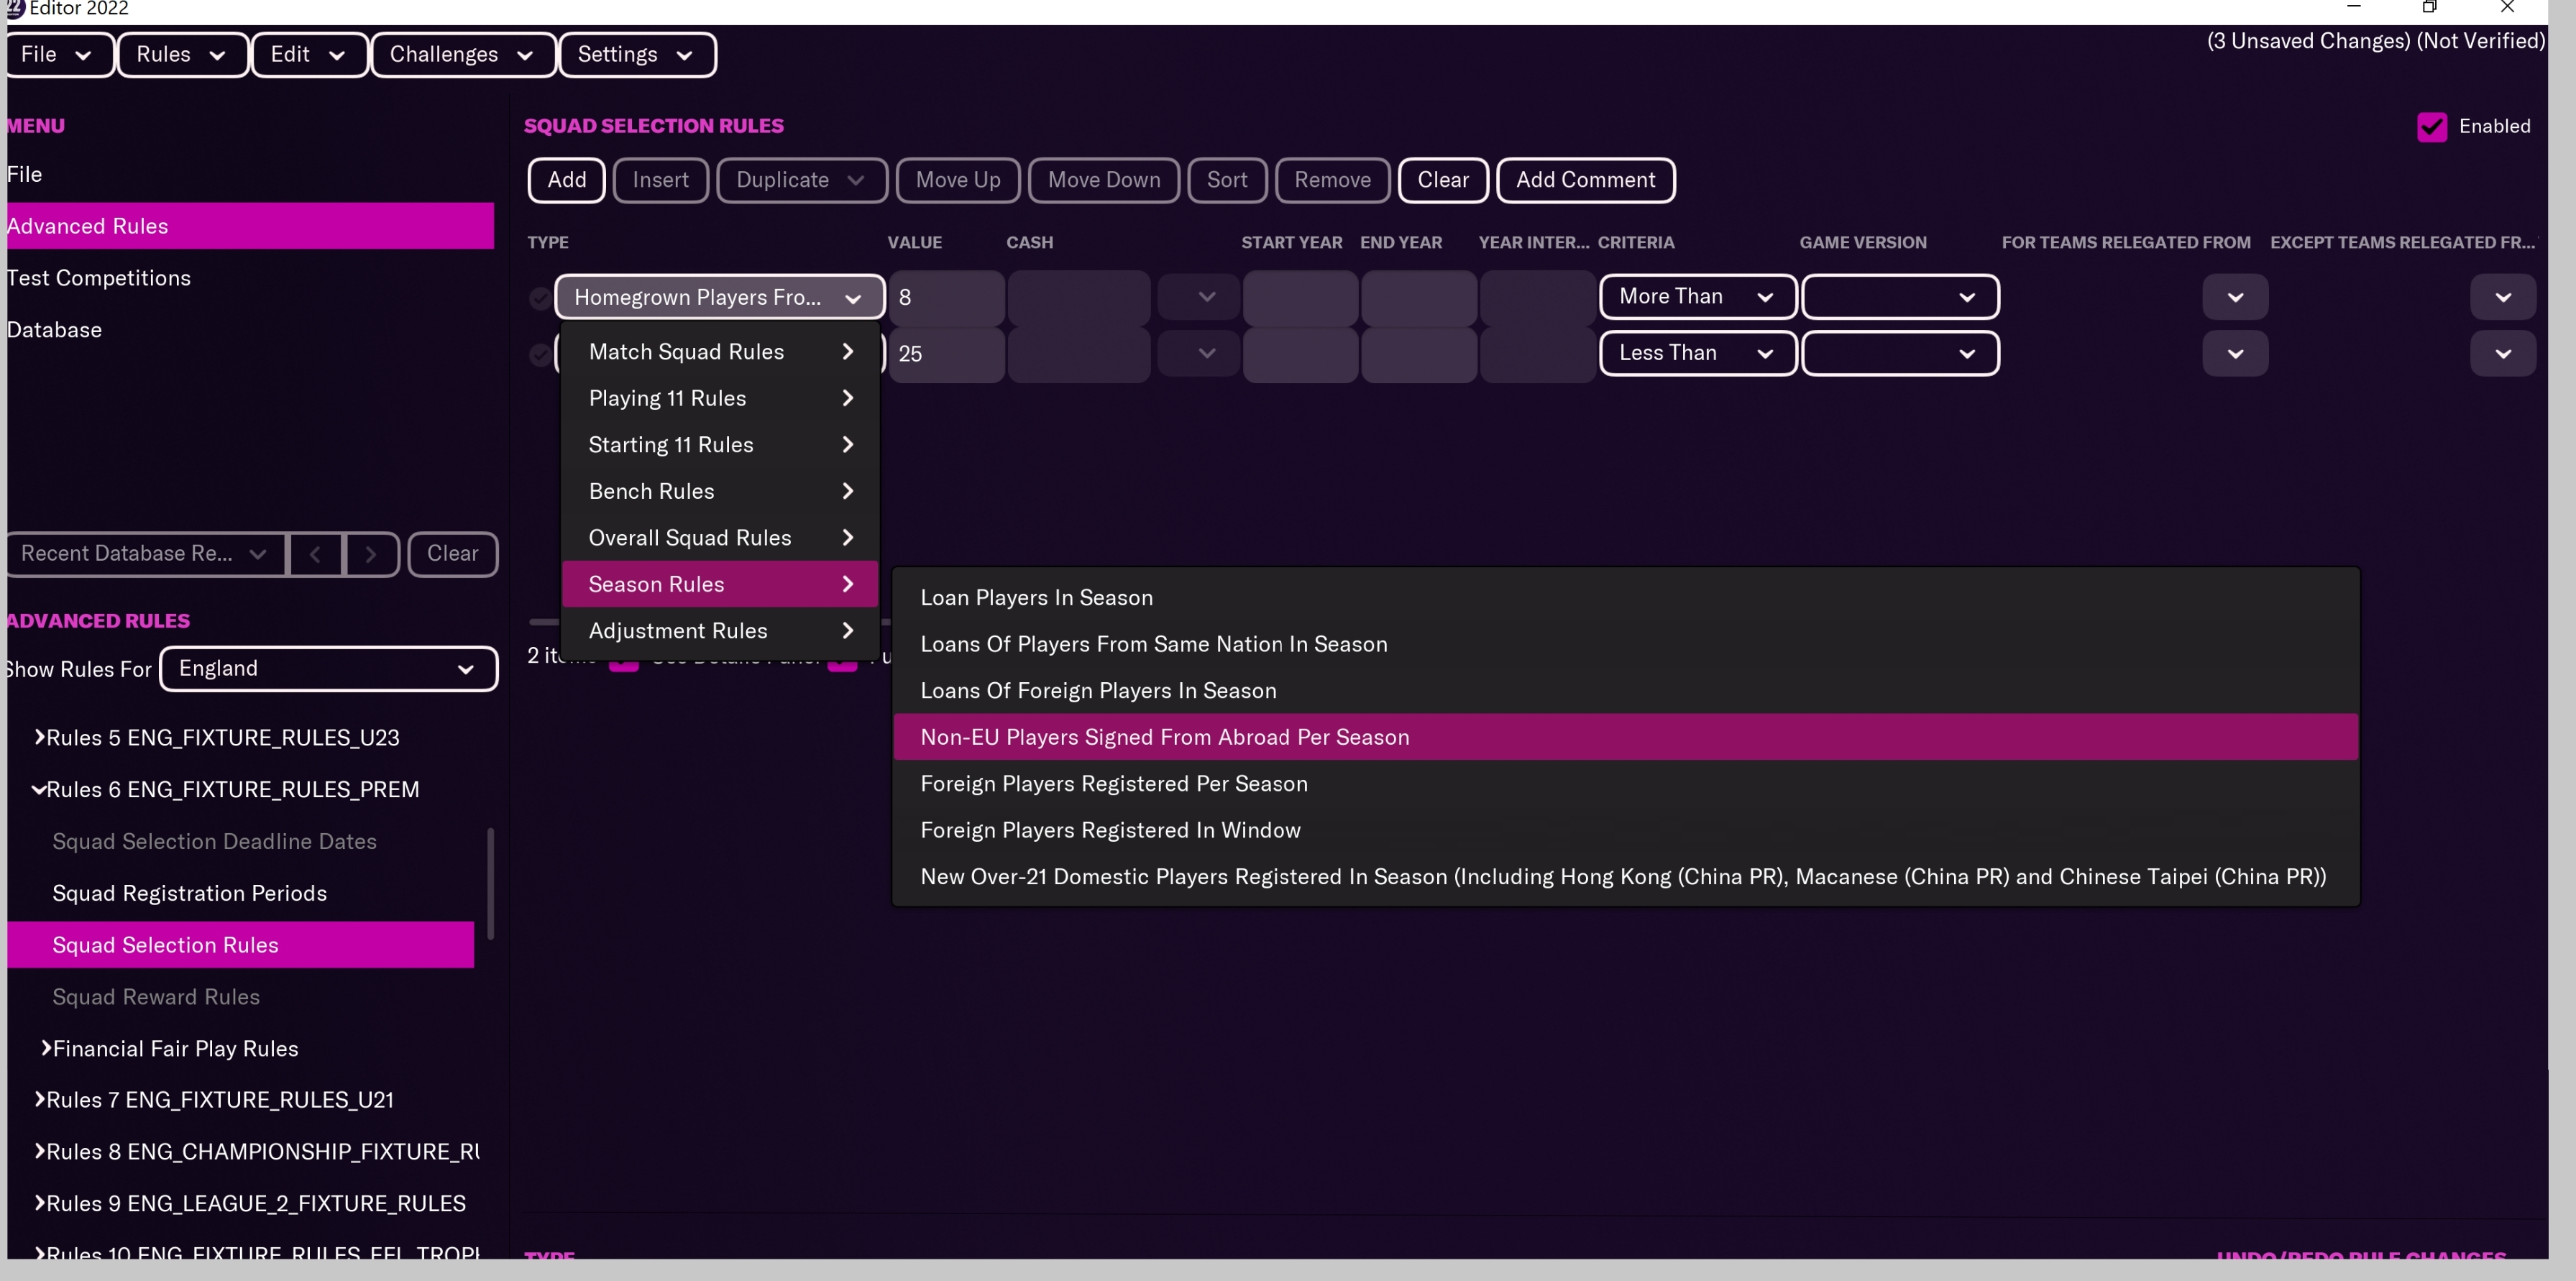Open relegated-from dropdown arrow in second row
2576x1281 pixels.
coord(2235,354)
